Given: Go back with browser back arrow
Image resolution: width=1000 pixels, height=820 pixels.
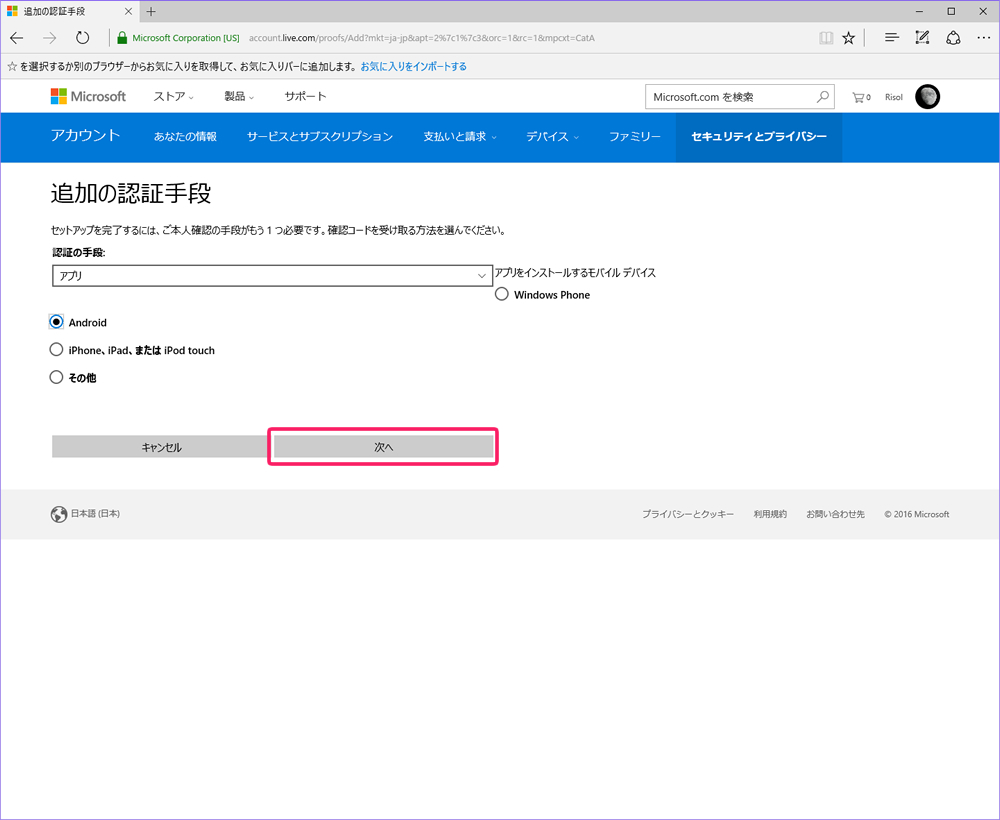Looking at the screenshot, I should point(17,38).
